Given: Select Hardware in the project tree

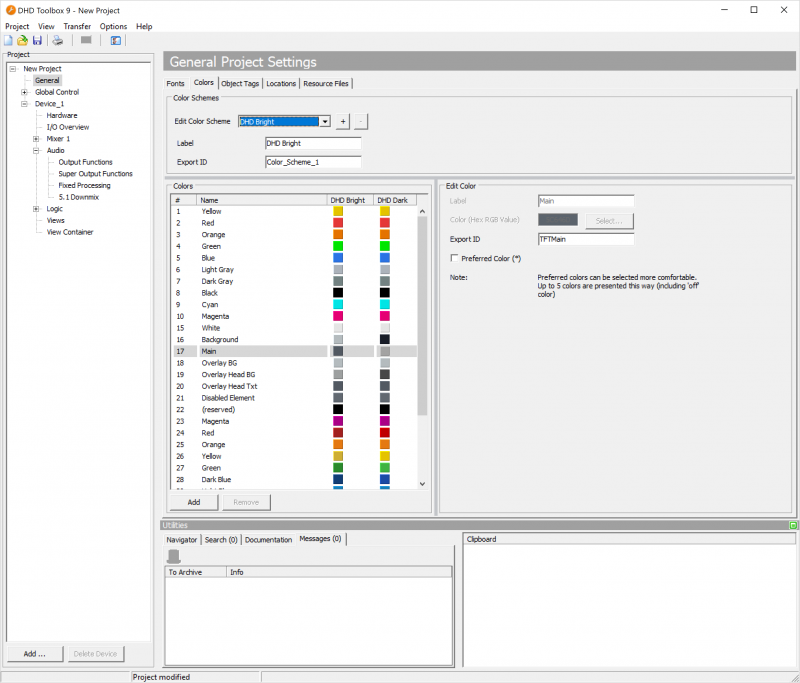Looking at the screenshot, I should click(x=62, y=116).
